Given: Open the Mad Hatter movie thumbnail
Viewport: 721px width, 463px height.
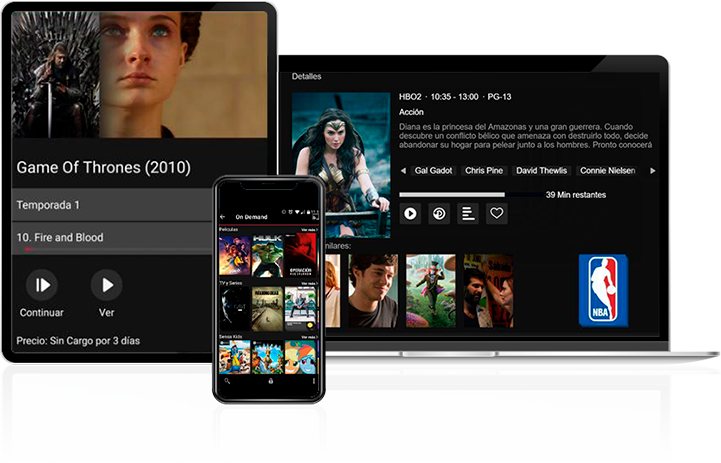Looking at the screenshot, I should click(431, 291).
